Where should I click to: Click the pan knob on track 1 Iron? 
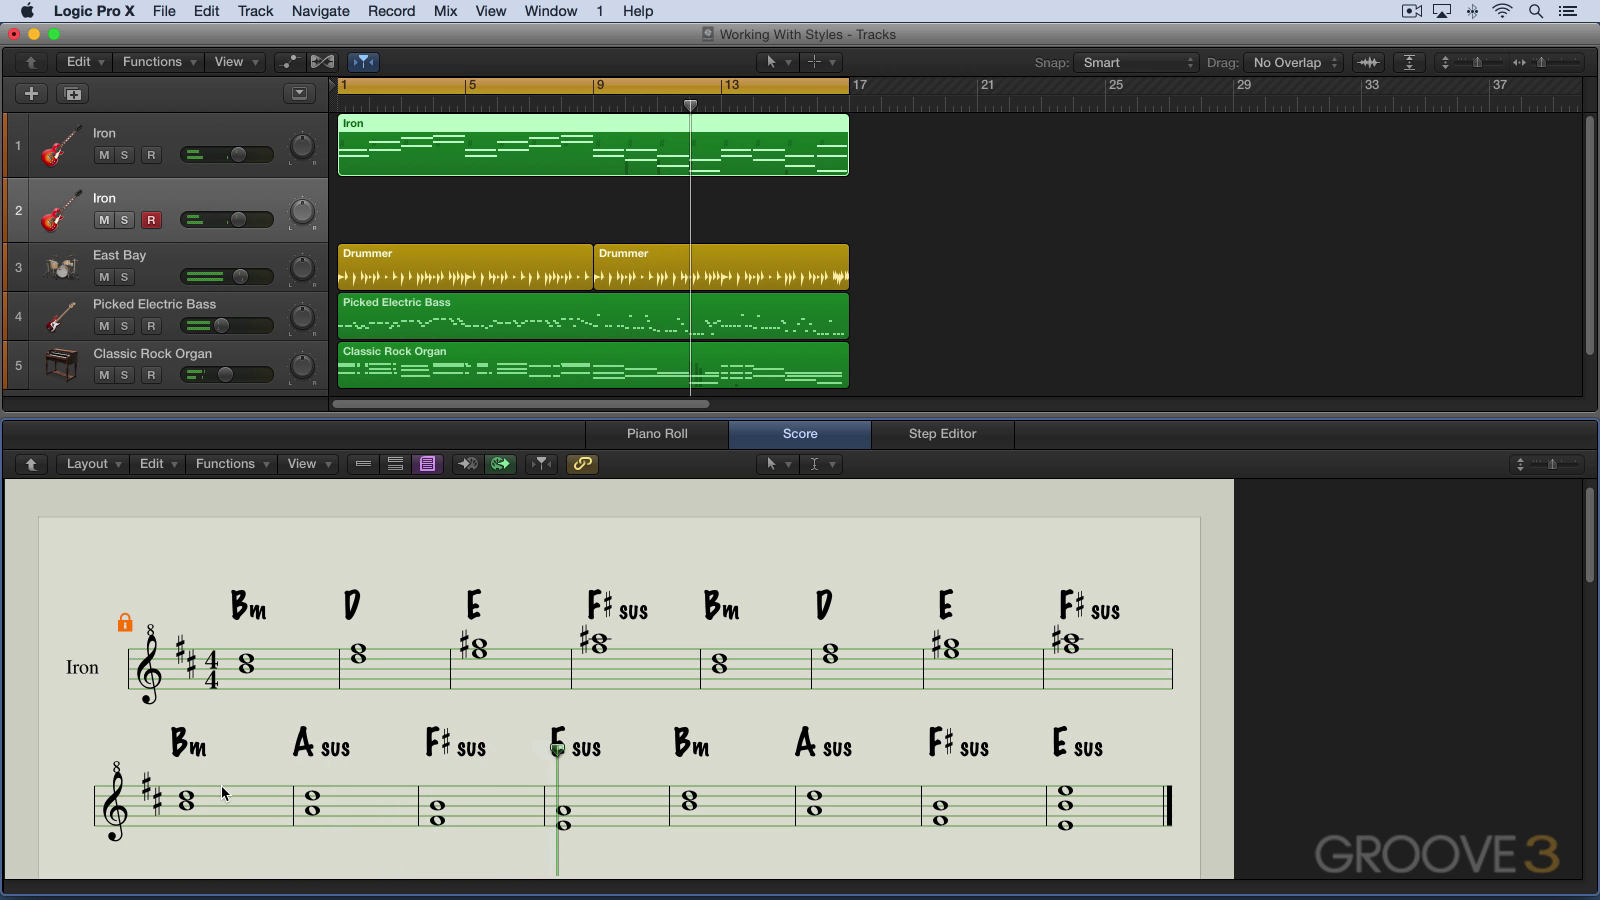pos(301,147)
